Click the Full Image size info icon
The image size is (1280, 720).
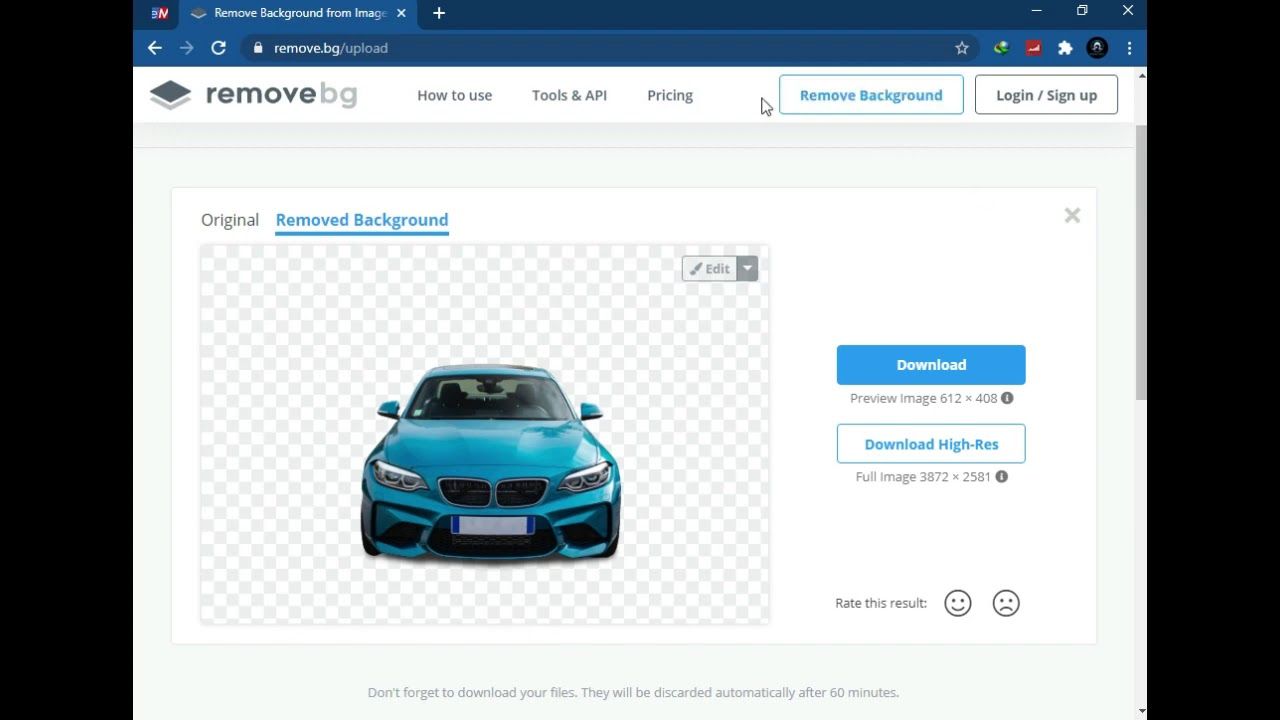tap(1001, 477)
